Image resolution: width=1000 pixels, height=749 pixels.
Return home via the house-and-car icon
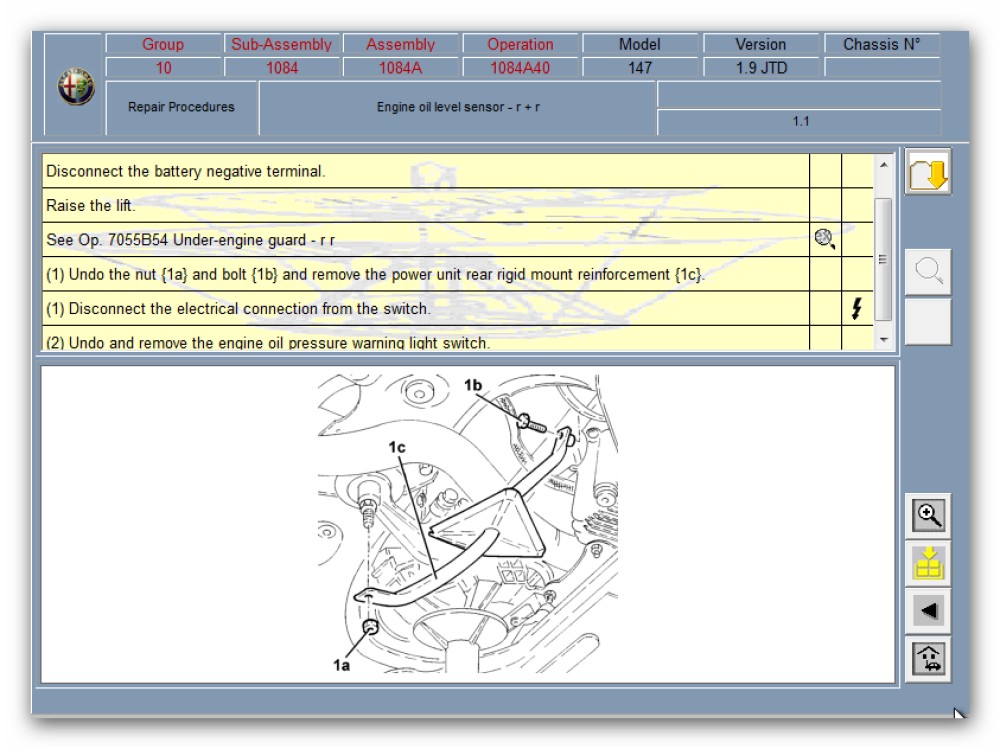928,659
